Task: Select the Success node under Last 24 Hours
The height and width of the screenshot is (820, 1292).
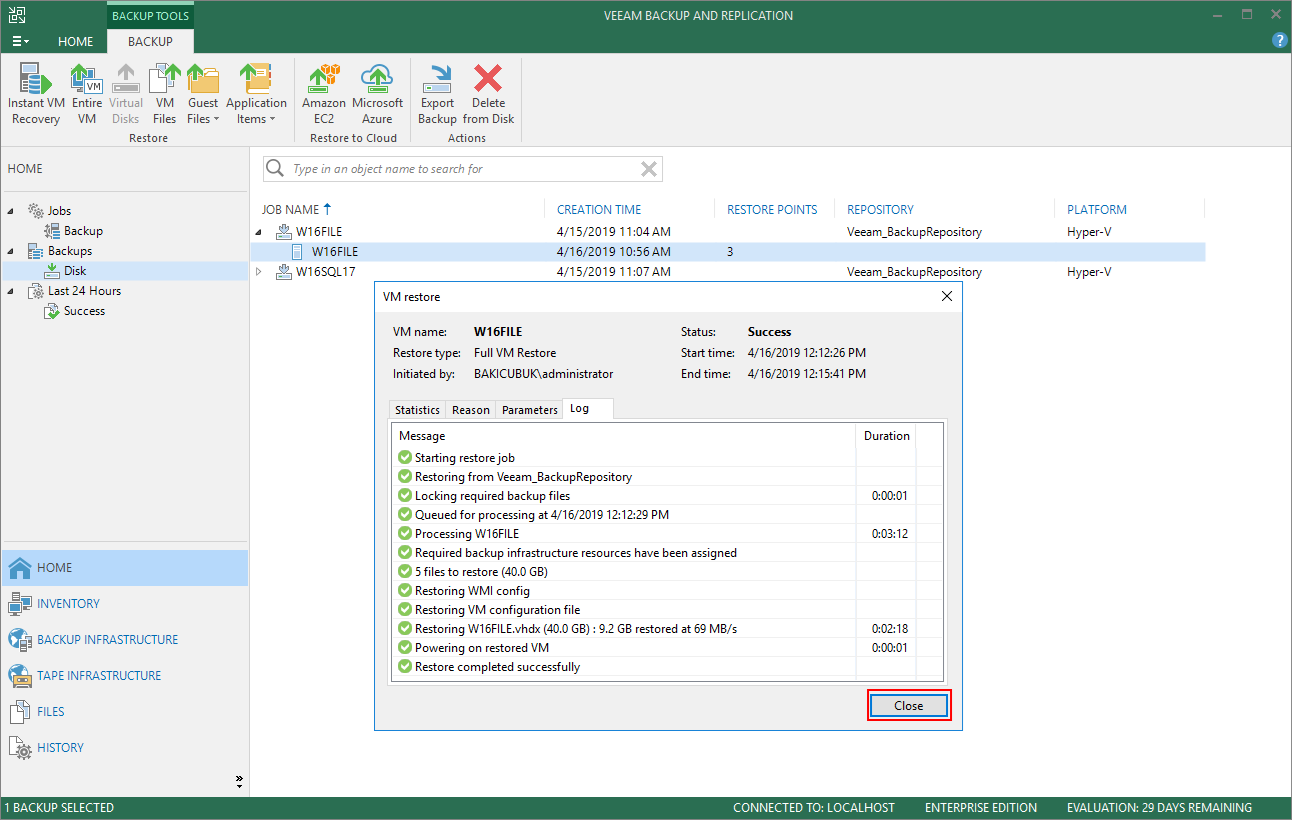Action: 84,311
